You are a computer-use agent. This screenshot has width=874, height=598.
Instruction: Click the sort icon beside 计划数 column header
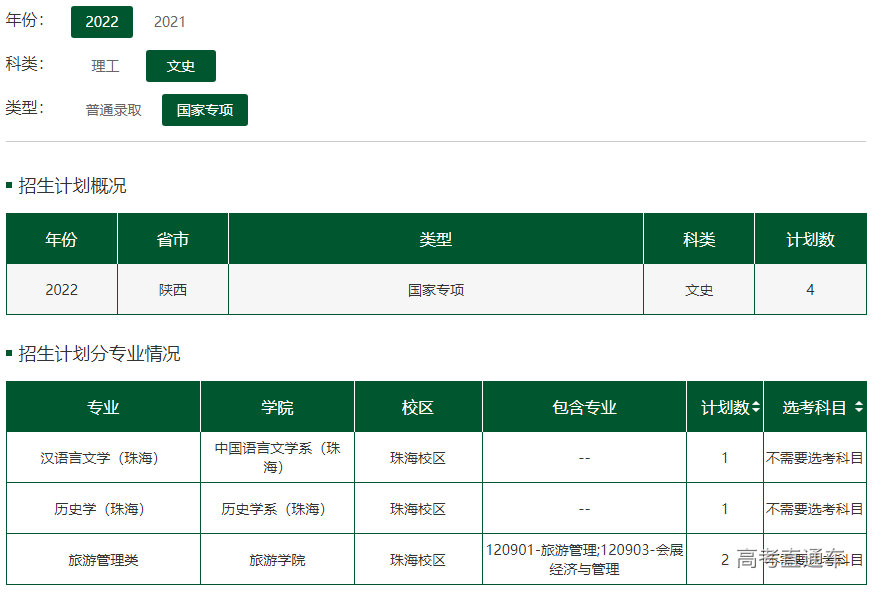[x=756, y=408]
